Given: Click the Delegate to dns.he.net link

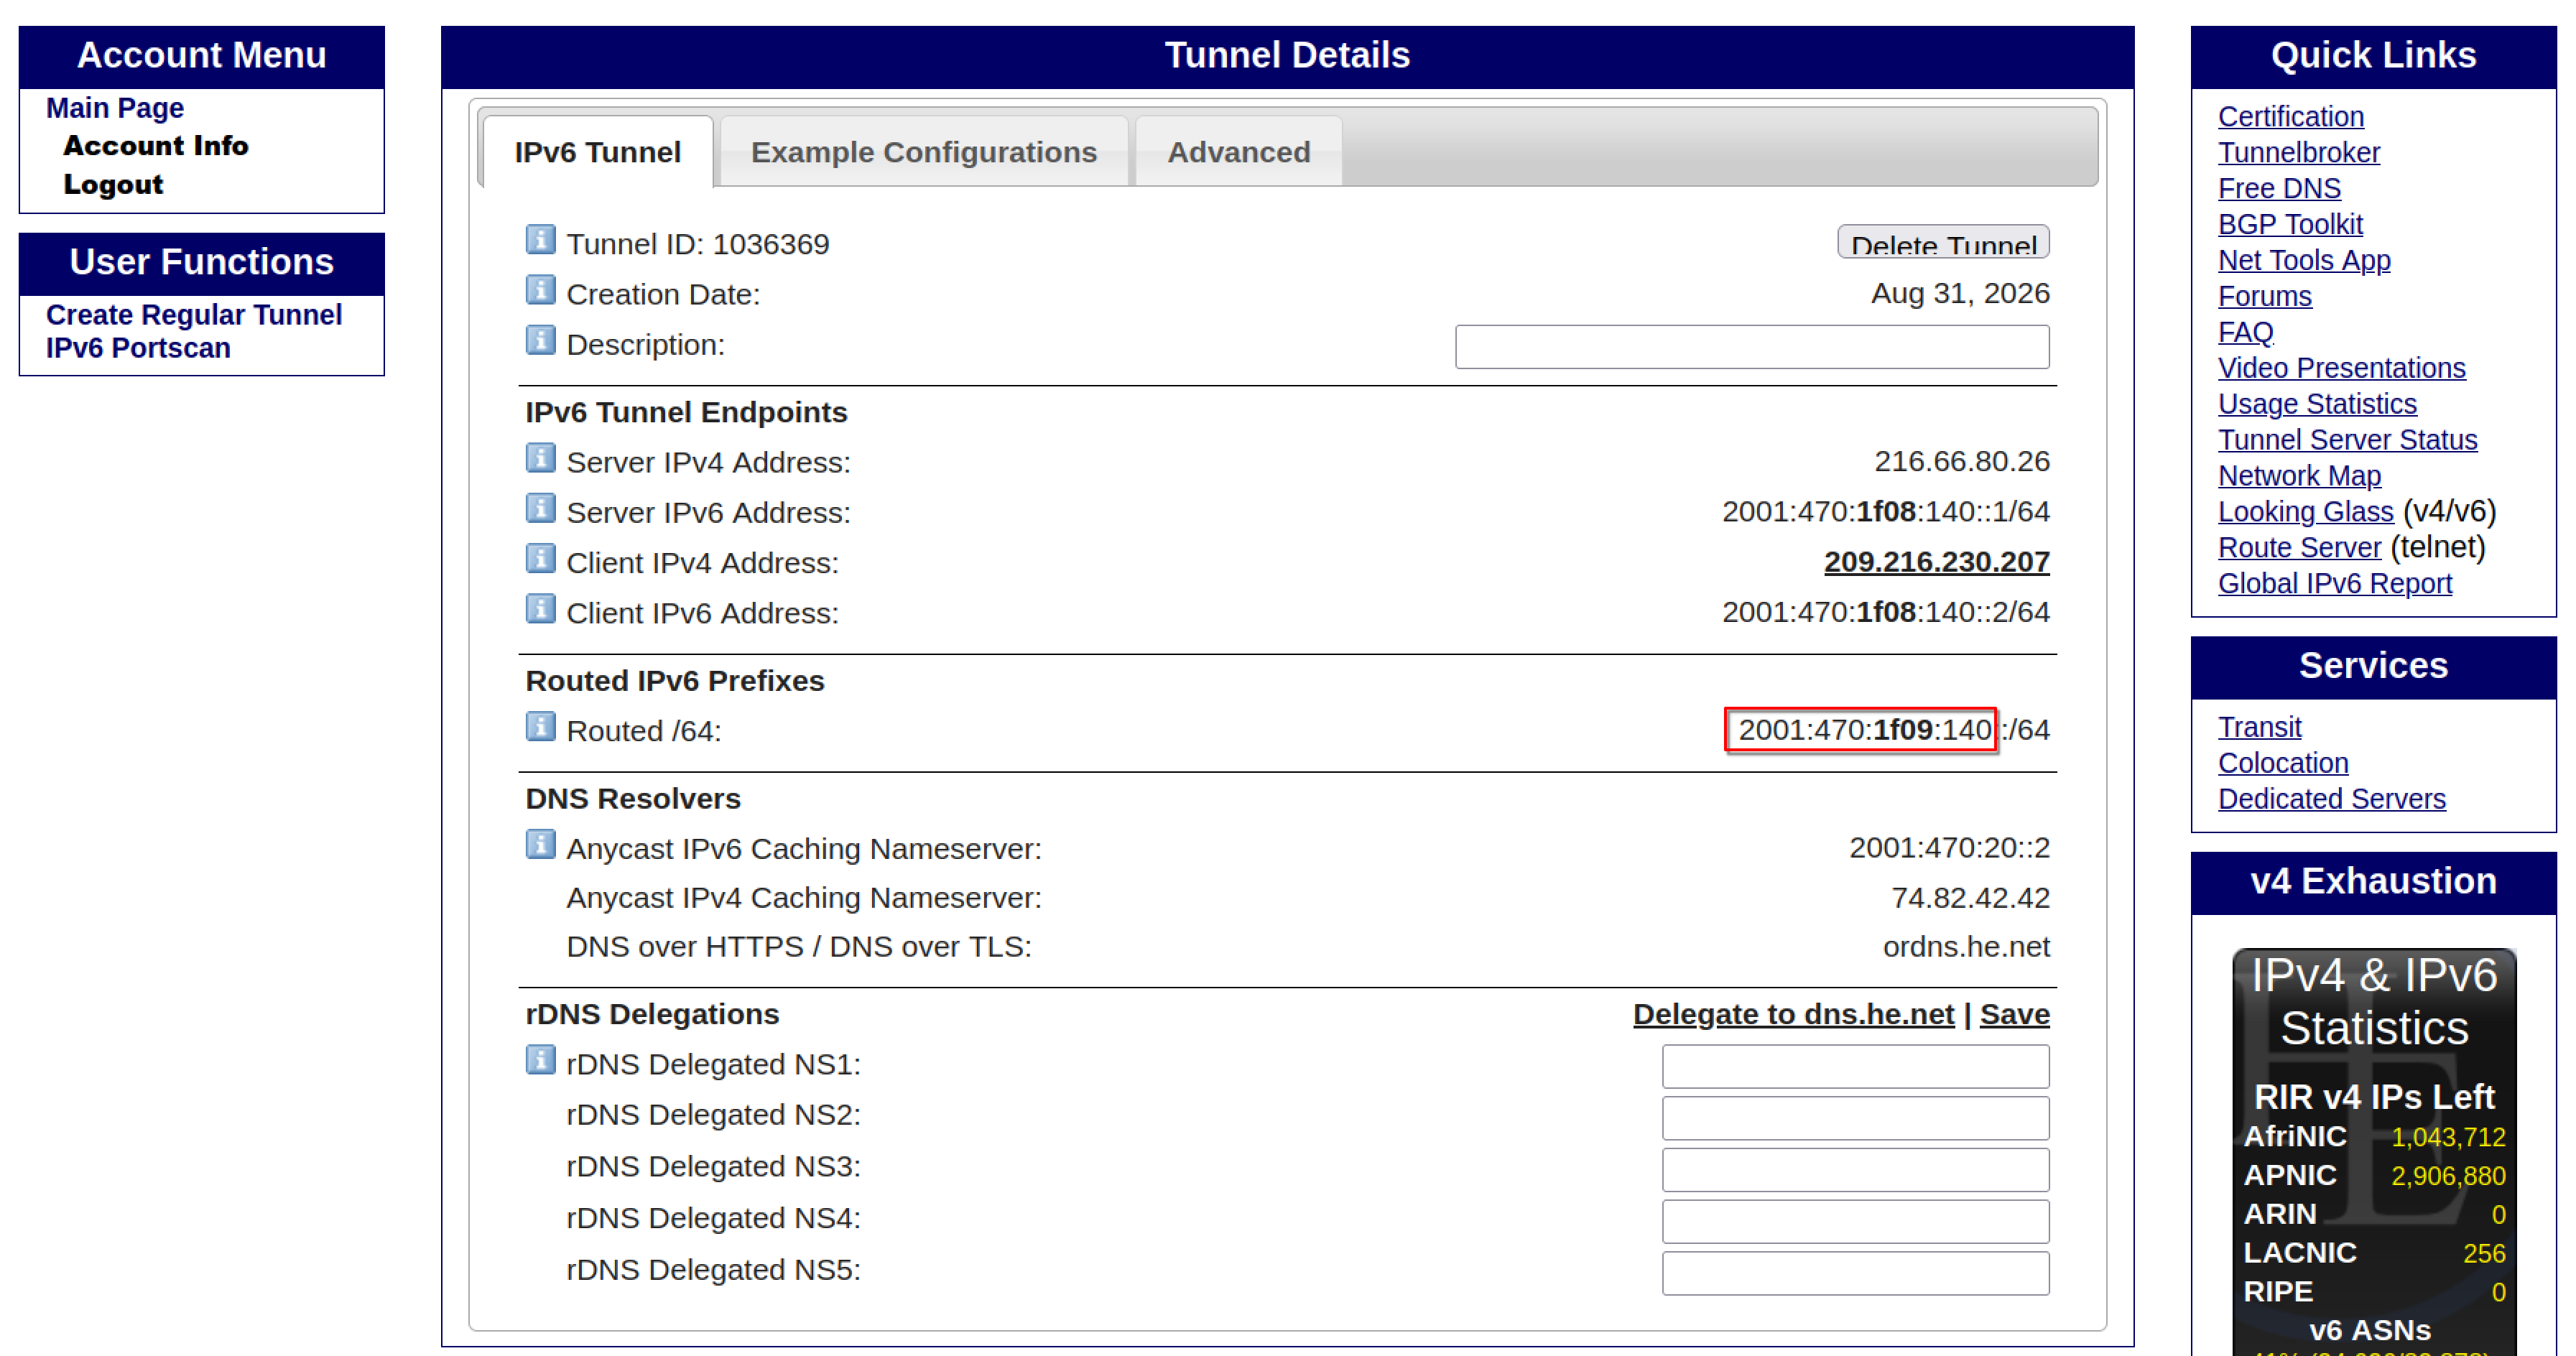Looking at the screenshot, I should (1793, 1014).
